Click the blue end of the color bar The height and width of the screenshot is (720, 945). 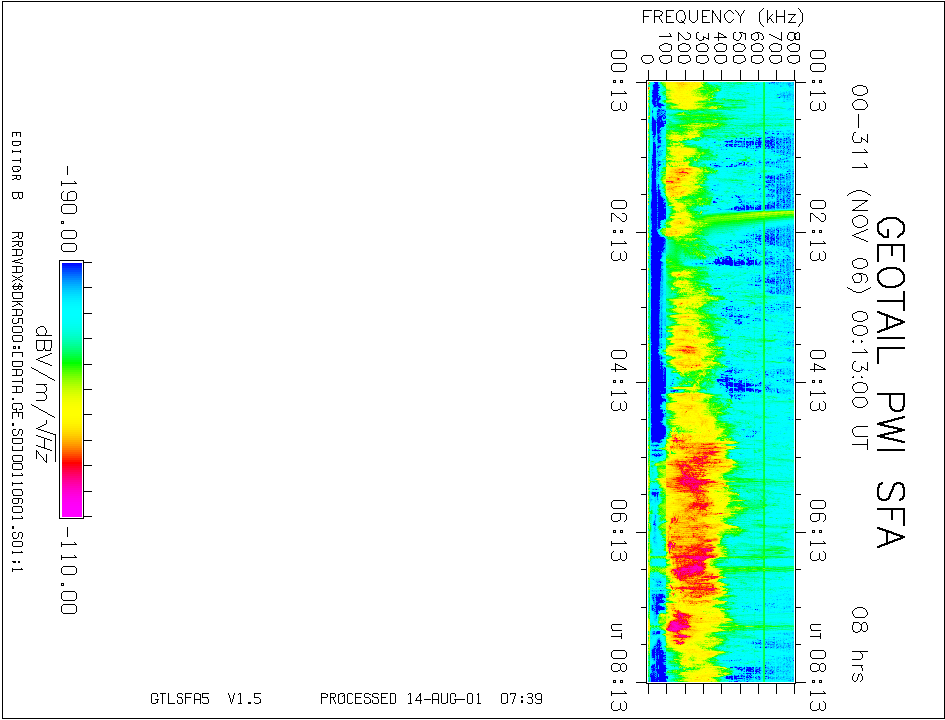pos(71,275)
